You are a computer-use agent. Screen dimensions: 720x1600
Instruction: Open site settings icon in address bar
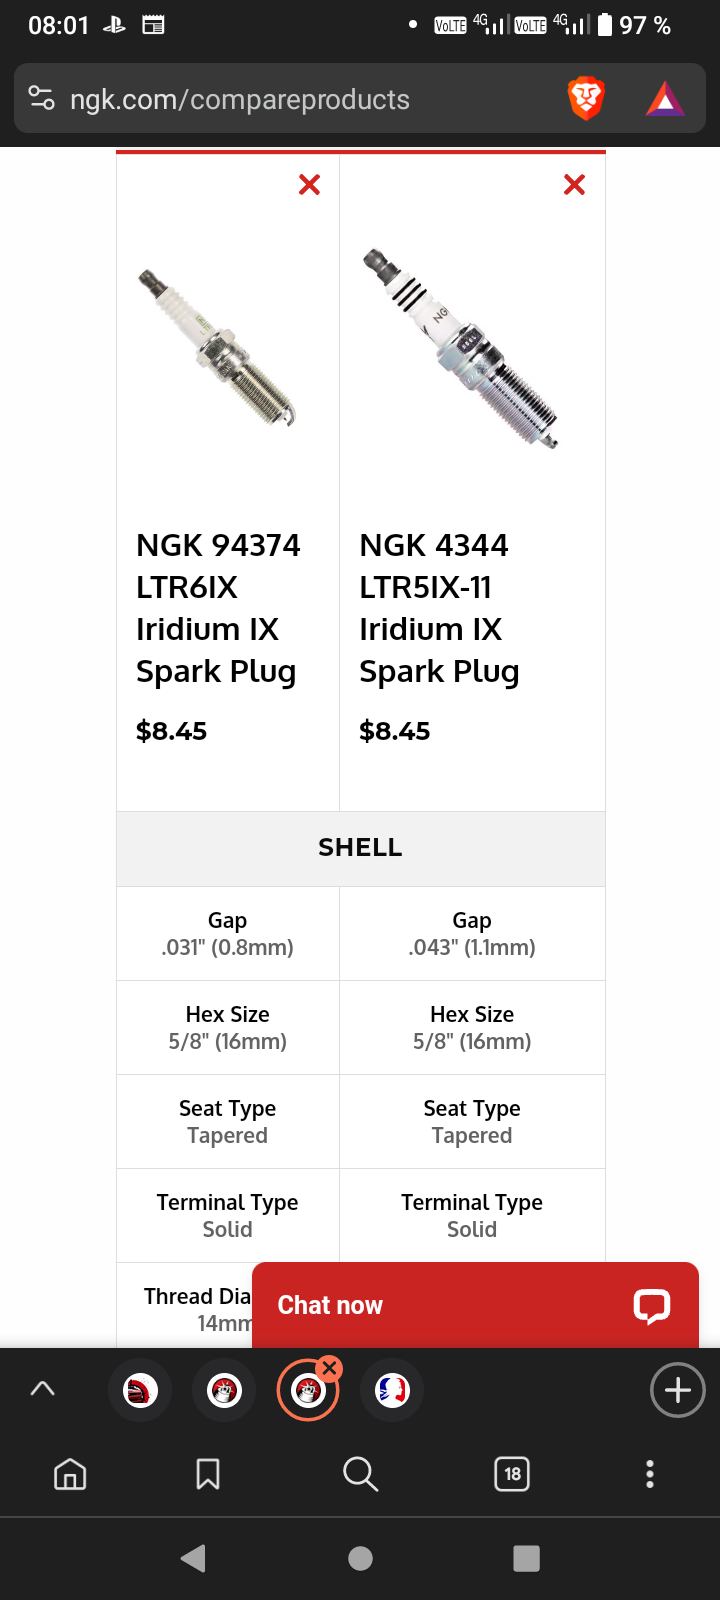[x=42, y=98]
